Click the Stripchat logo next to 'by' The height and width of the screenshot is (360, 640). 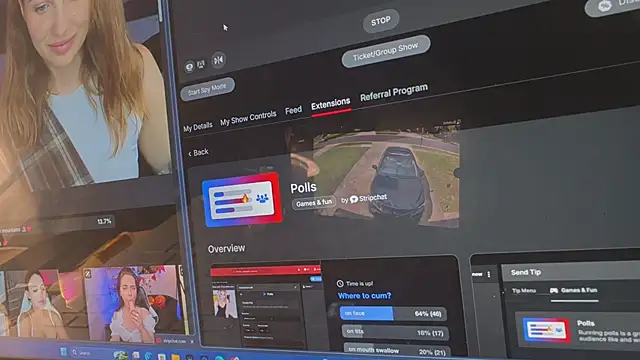[x=354, y=199]
